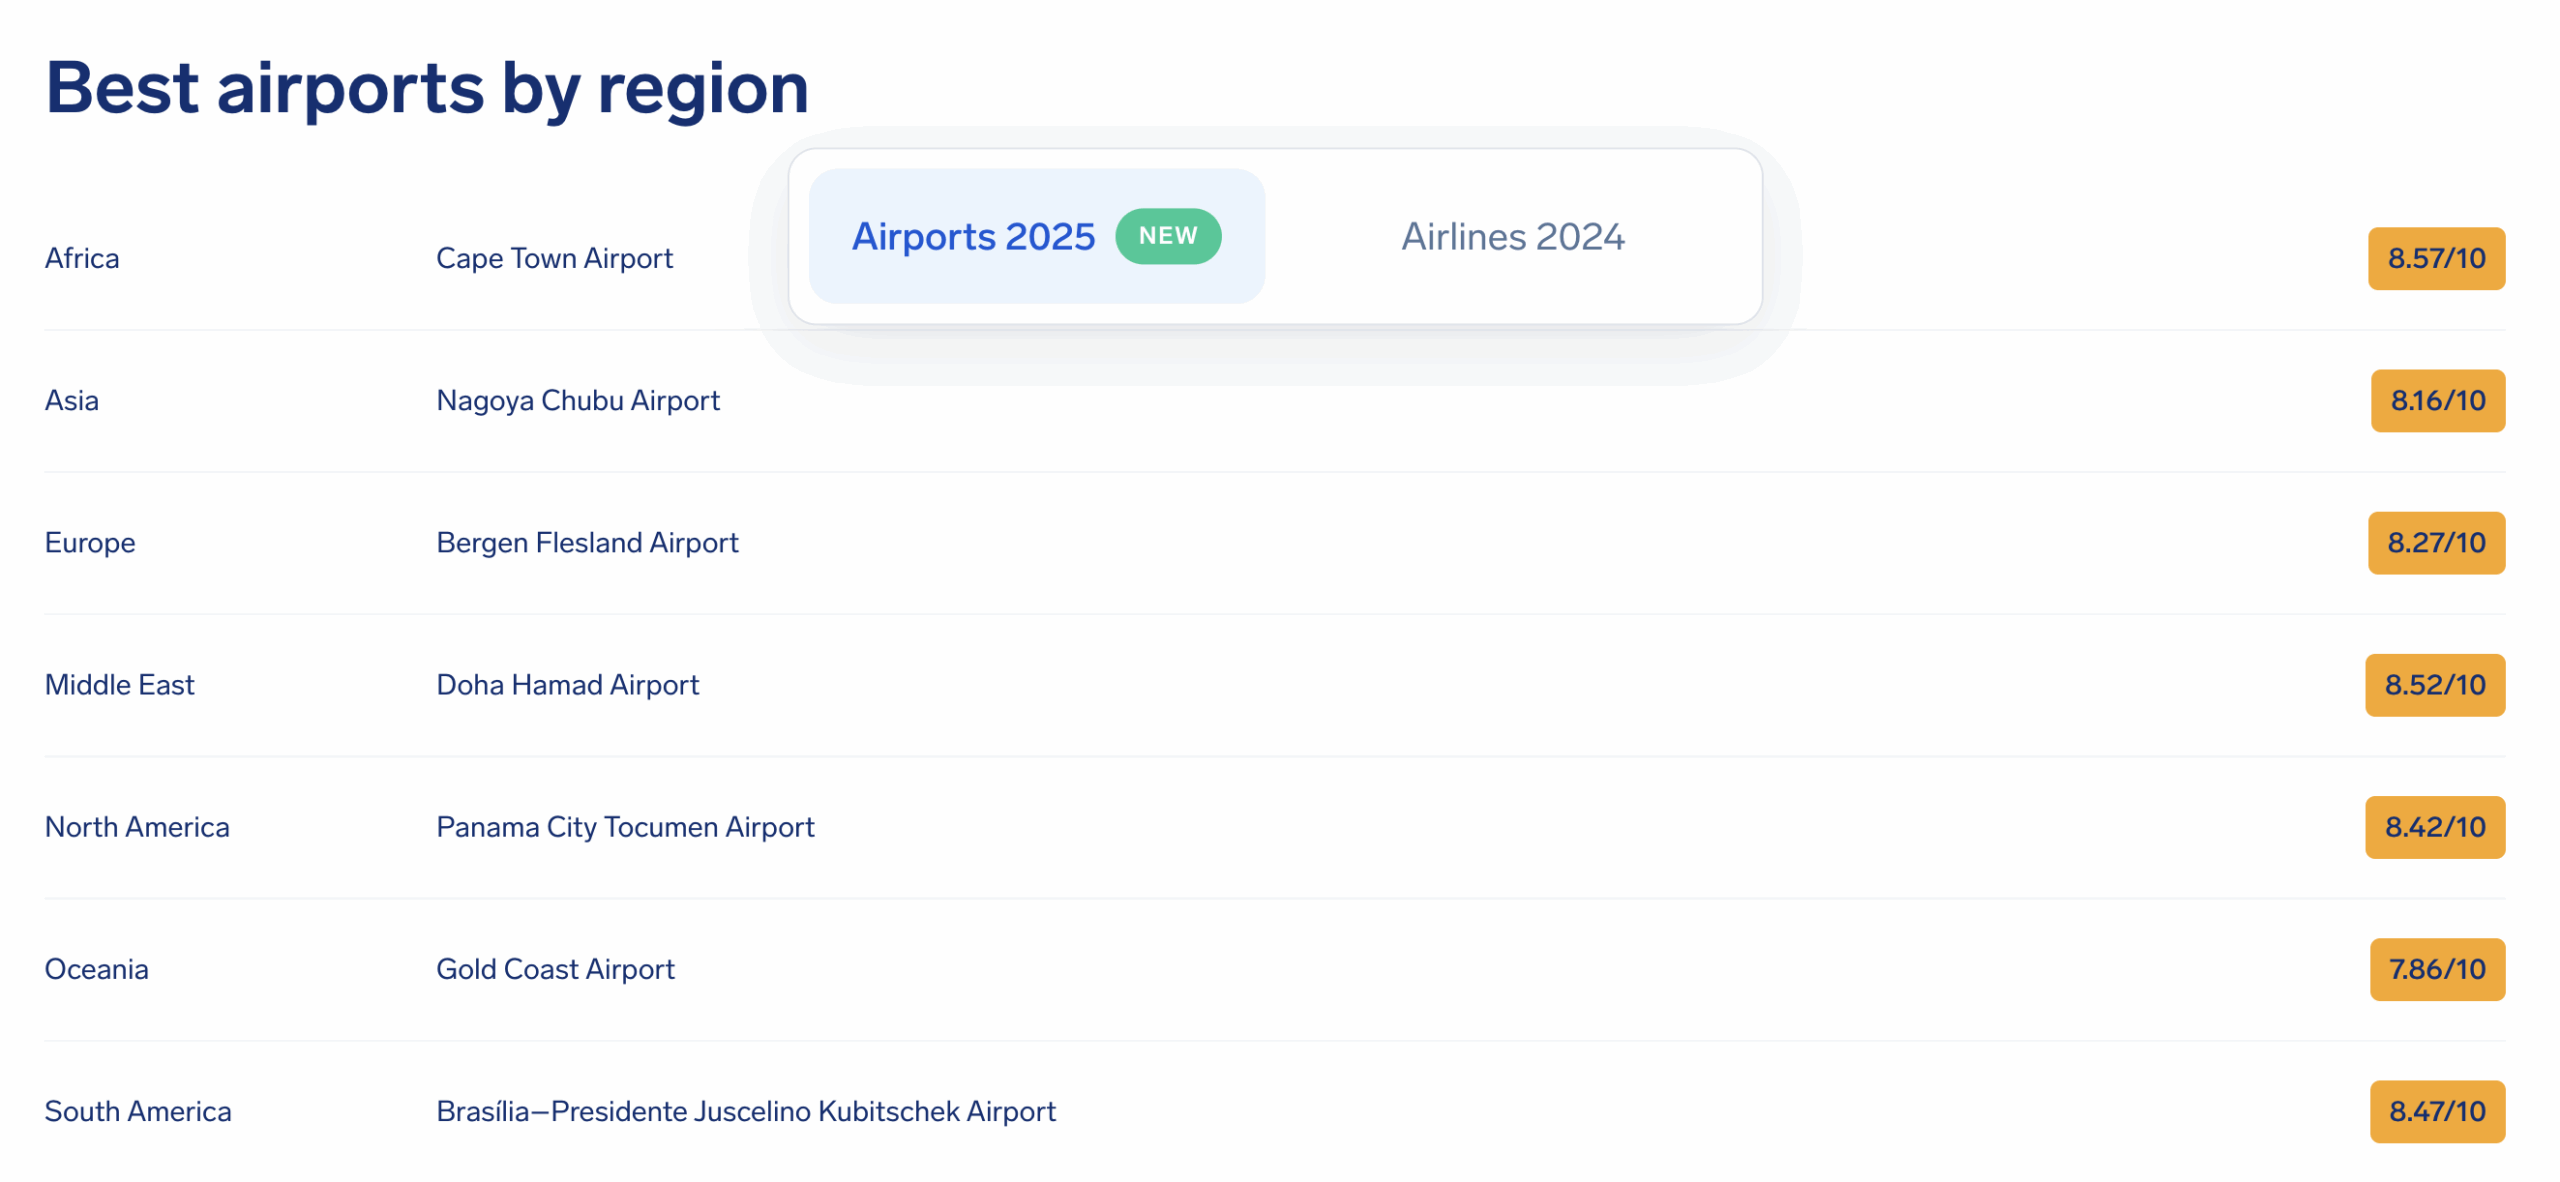Open the Nagoya Chubu Airport entry
Screen dimensions: 2560x1182
(577, 401)
